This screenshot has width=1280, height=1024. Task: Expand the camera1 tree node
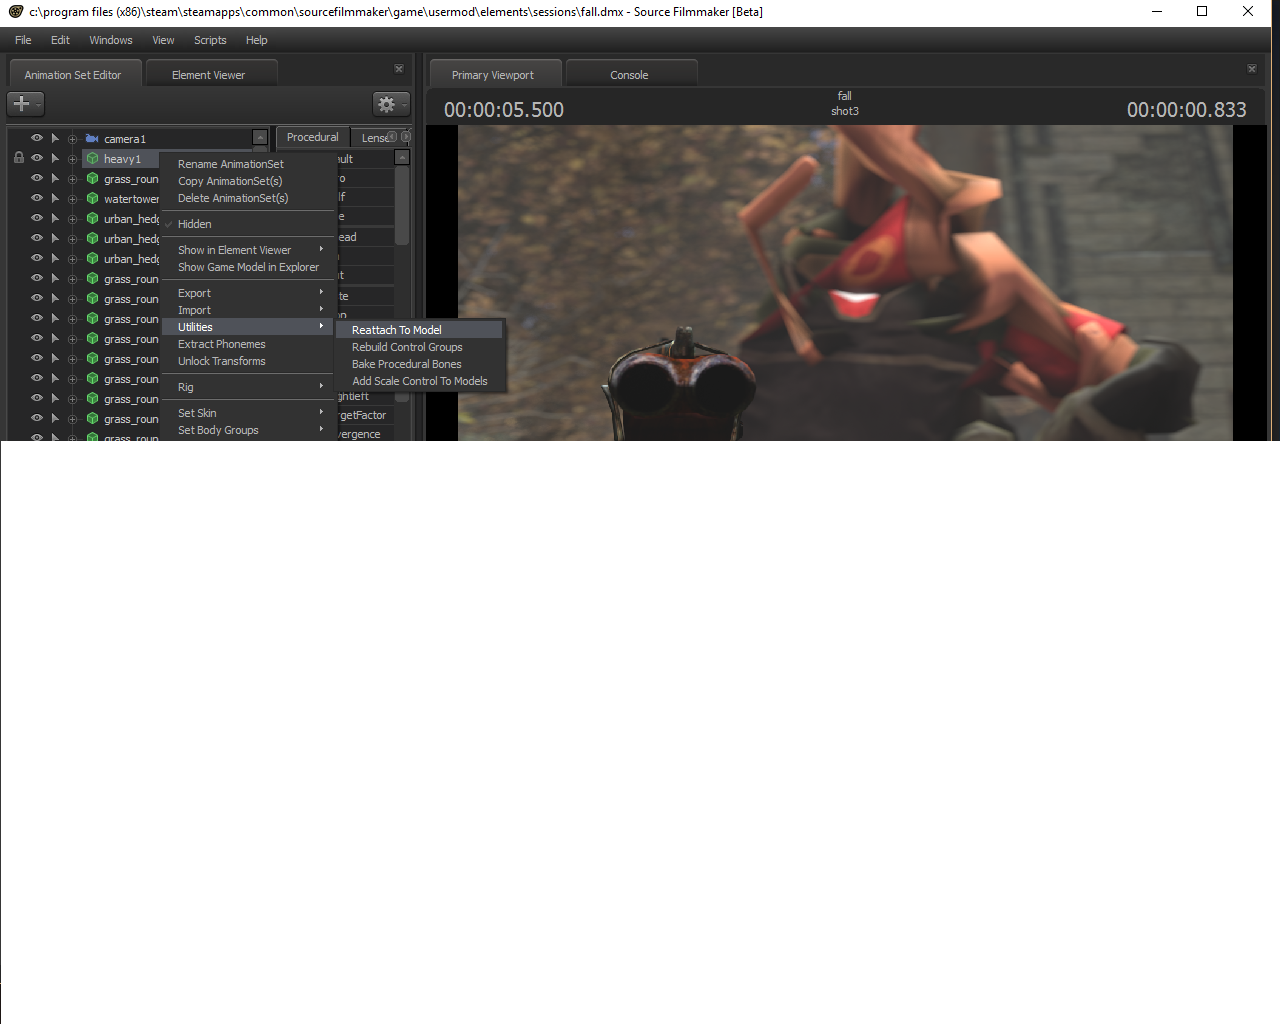click(72, 139)
